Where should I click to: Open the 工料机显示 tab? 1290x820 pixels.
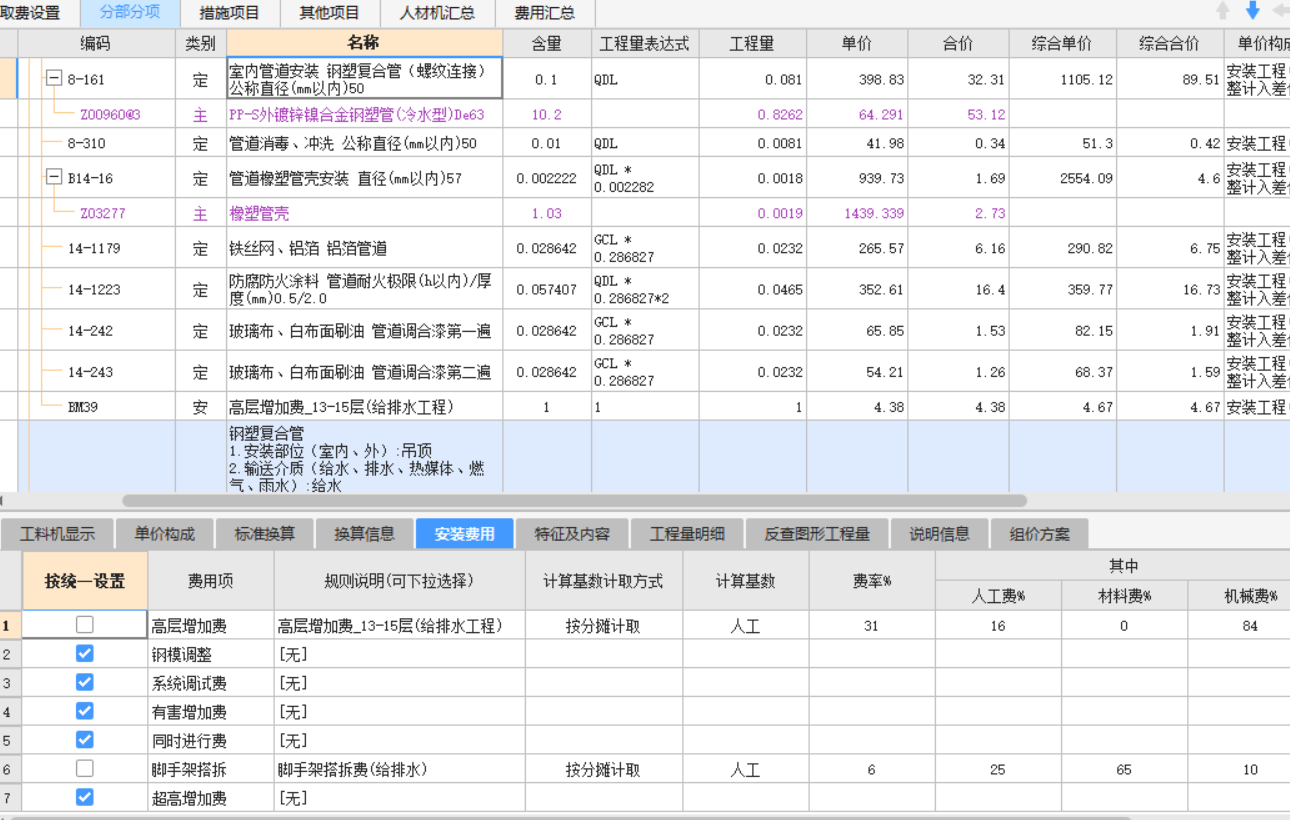click(x=58, y=534)
